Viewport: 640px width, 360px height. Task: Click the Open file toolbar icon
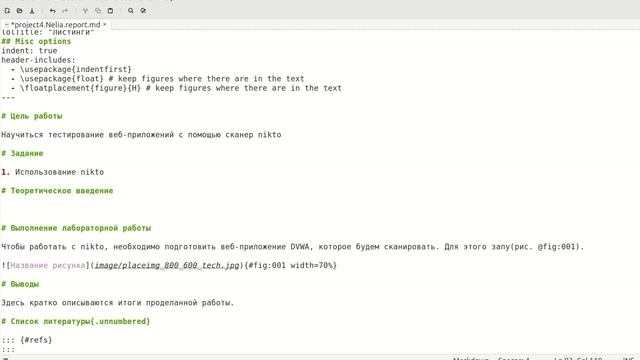click(x=19, y=11)
